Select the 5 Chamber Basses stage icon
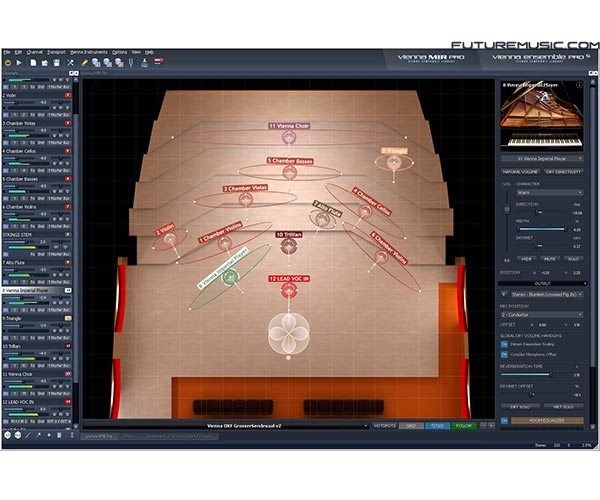The image size is (600, 500). click(290, 173)
